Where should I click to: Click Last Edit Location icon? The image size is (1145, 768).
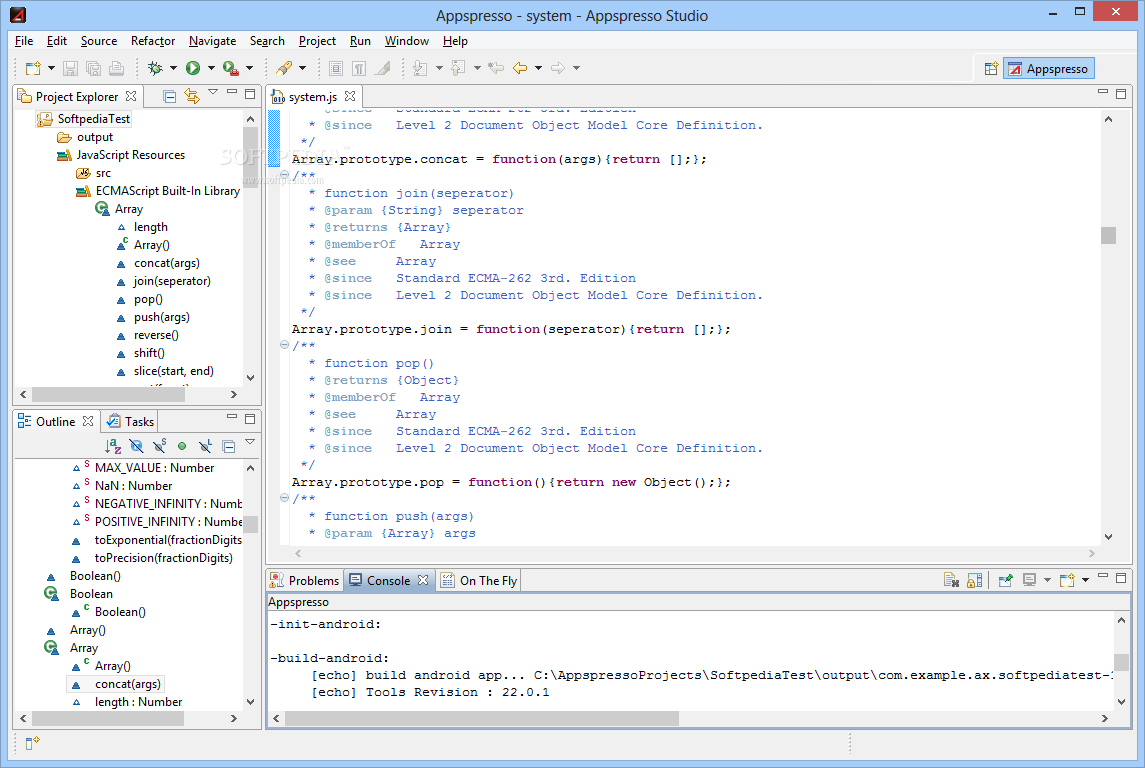click(496, 68)
